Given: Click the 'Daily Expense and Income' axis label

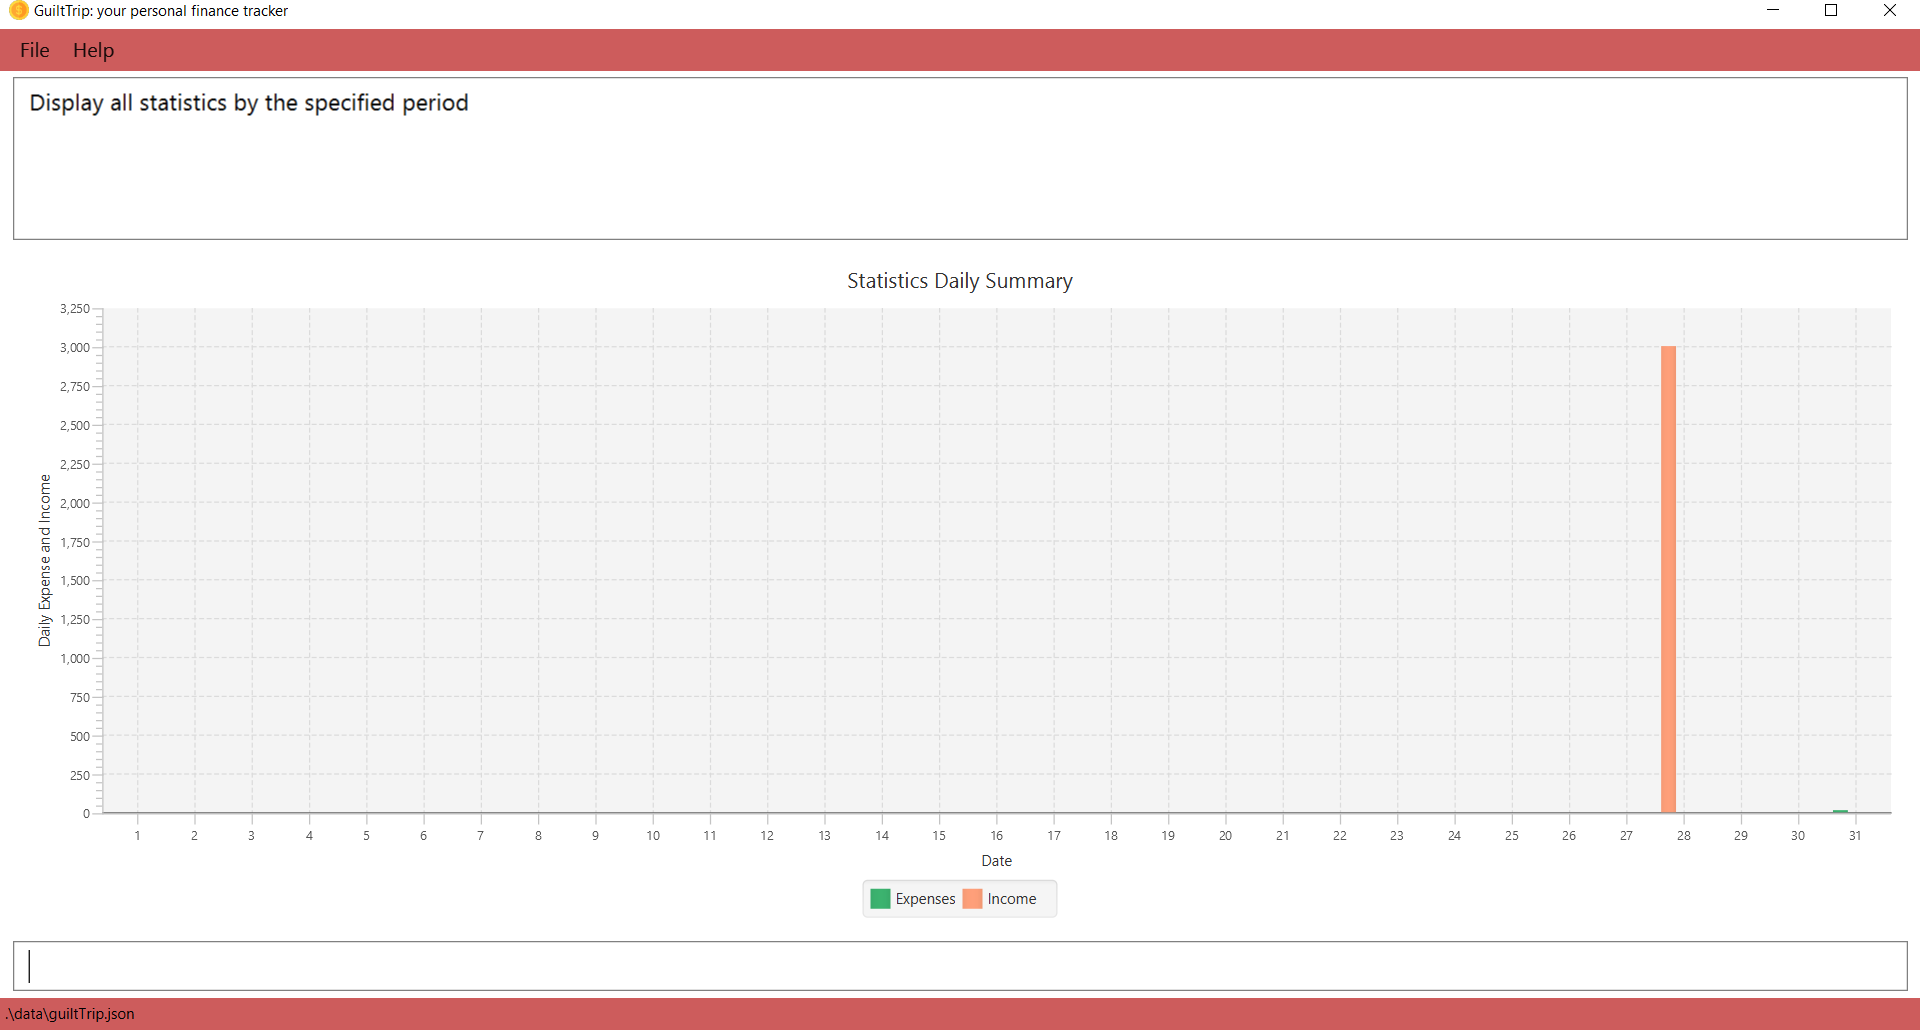Looking at the screenshot, I should (x=44, y=560).
